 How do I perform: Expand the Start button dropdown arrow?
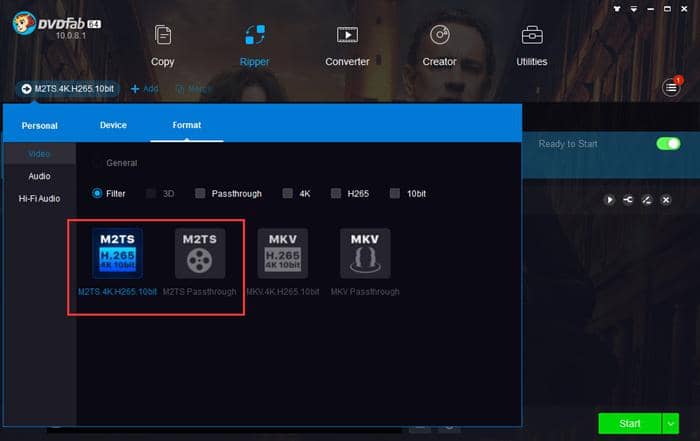(671, 423)
